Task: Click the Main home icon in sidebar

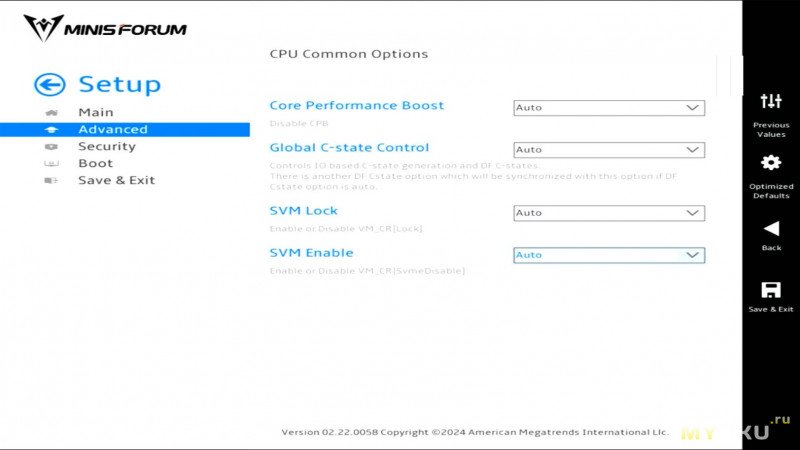Action: 52,113
